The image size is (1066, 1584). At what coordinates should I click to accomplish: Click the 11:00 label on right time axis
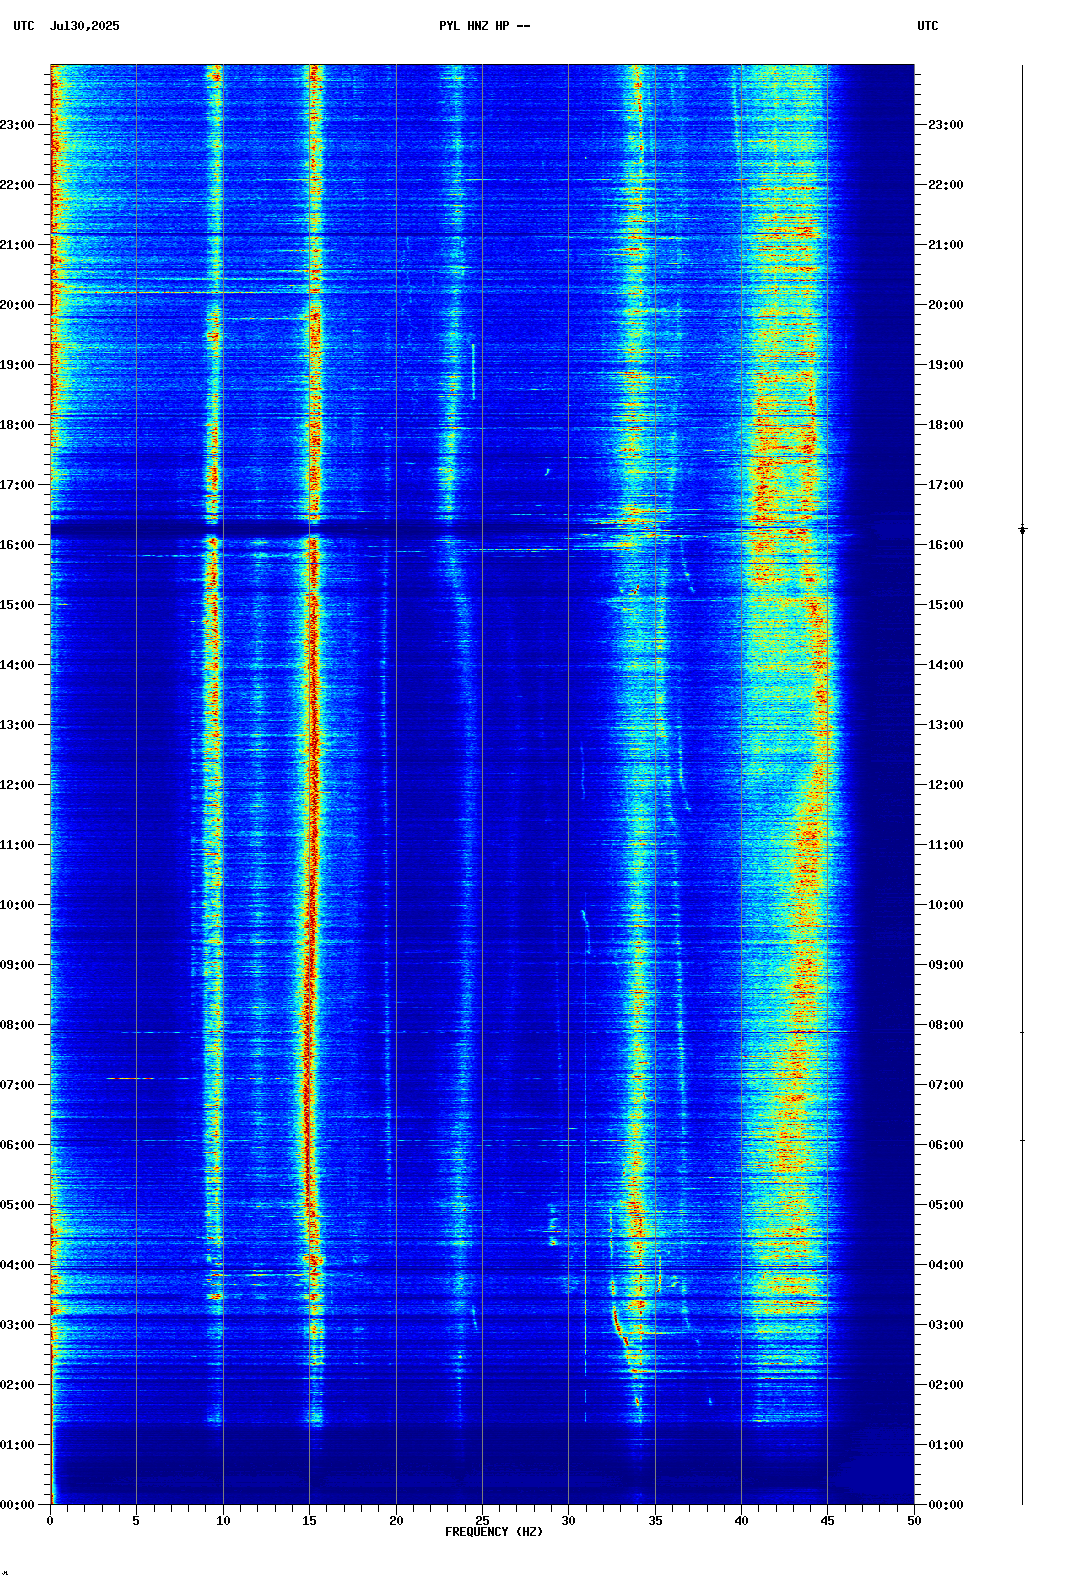point(946,845)
